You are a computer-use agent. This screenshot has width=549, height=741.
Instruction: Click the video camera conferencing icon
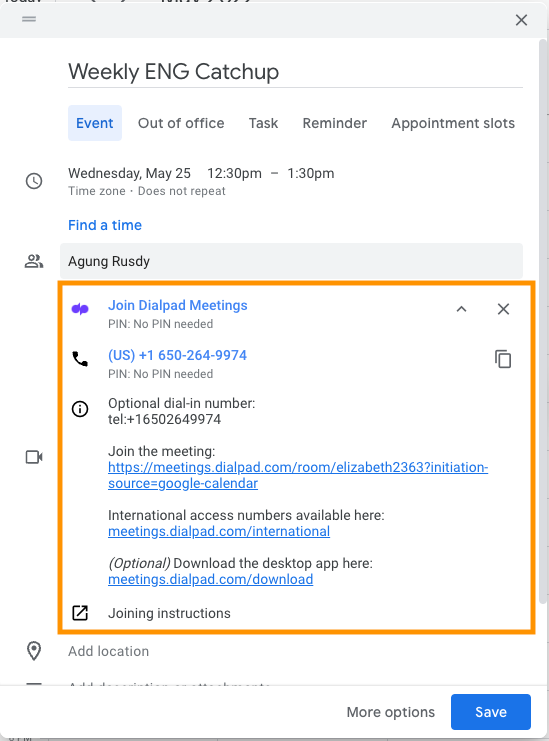34,457
